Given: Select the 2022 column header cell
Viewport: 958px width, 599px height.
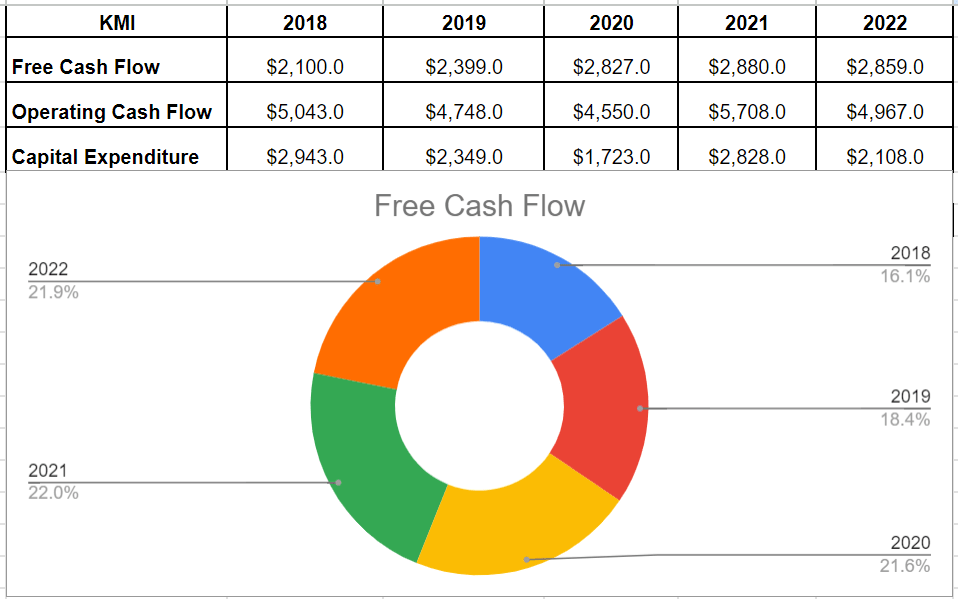Looking at the screenshot, I should point(884,21).
